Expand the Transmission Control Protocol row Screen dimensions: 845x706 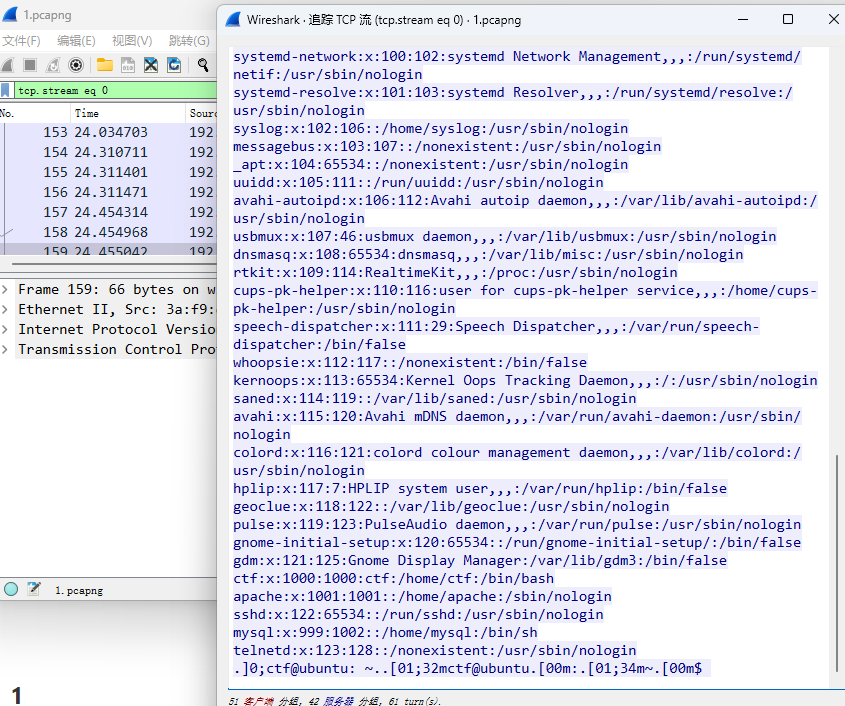pyautogui.click(x=7, y=350)
